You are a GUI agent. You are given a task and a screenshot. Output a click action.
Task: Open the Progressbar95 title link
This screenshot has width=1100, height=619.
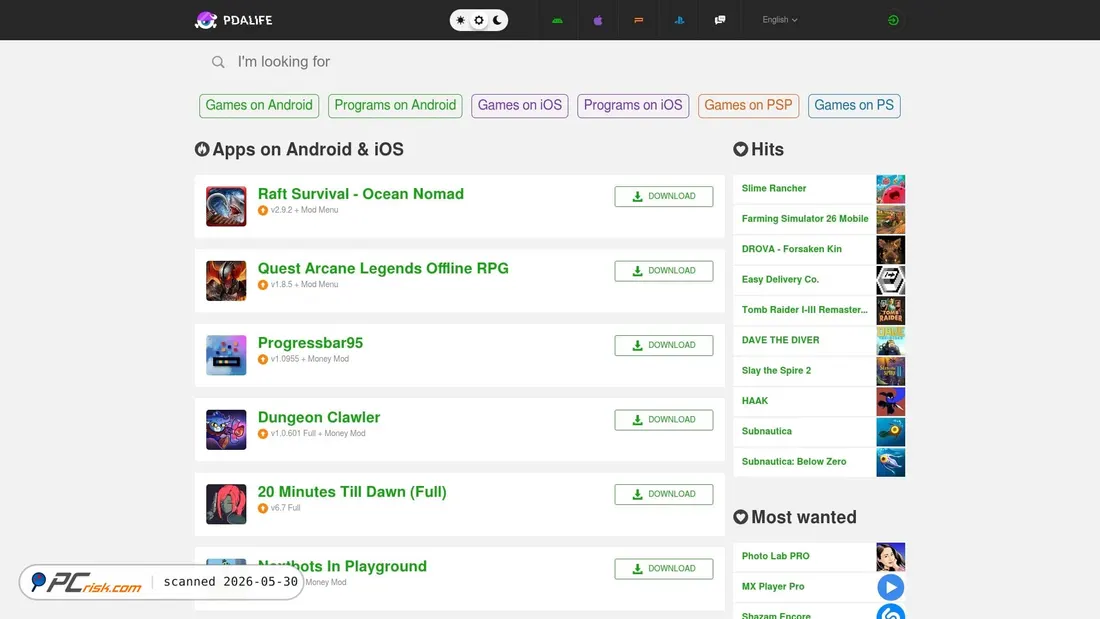tap(310, 342)
